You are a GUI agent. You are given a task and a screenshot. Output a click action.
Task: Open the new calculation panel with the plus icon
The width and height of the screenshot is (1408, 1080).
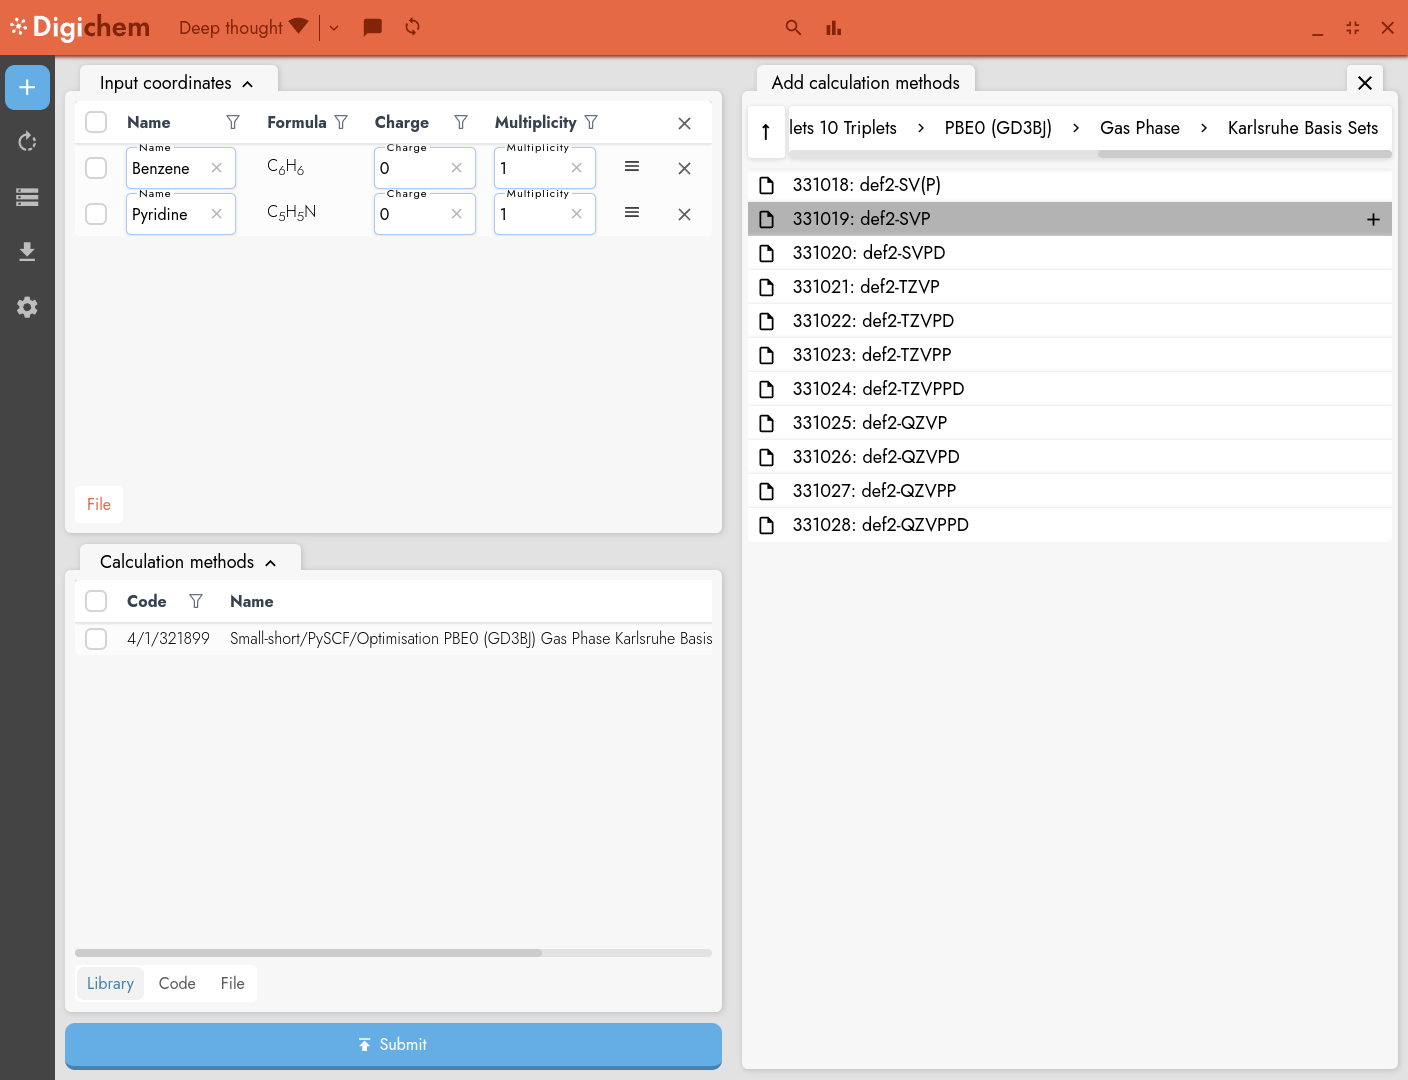pos(27,87)
